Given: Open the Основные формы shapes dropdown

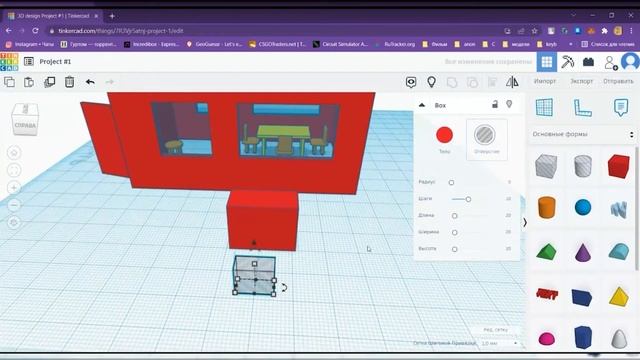Looking at the screenshot, I should (x=583, y=134).
